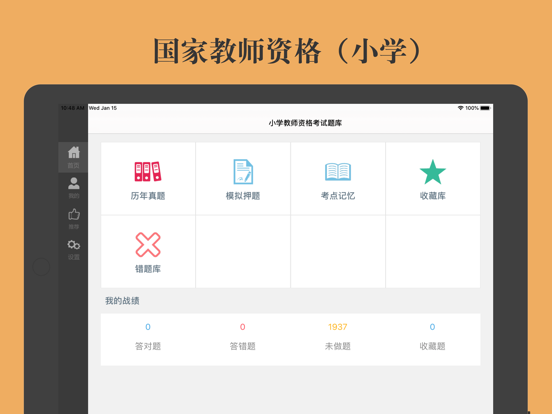Click the 答对题 label
The image size is (552, 414).
pos(148,346)
